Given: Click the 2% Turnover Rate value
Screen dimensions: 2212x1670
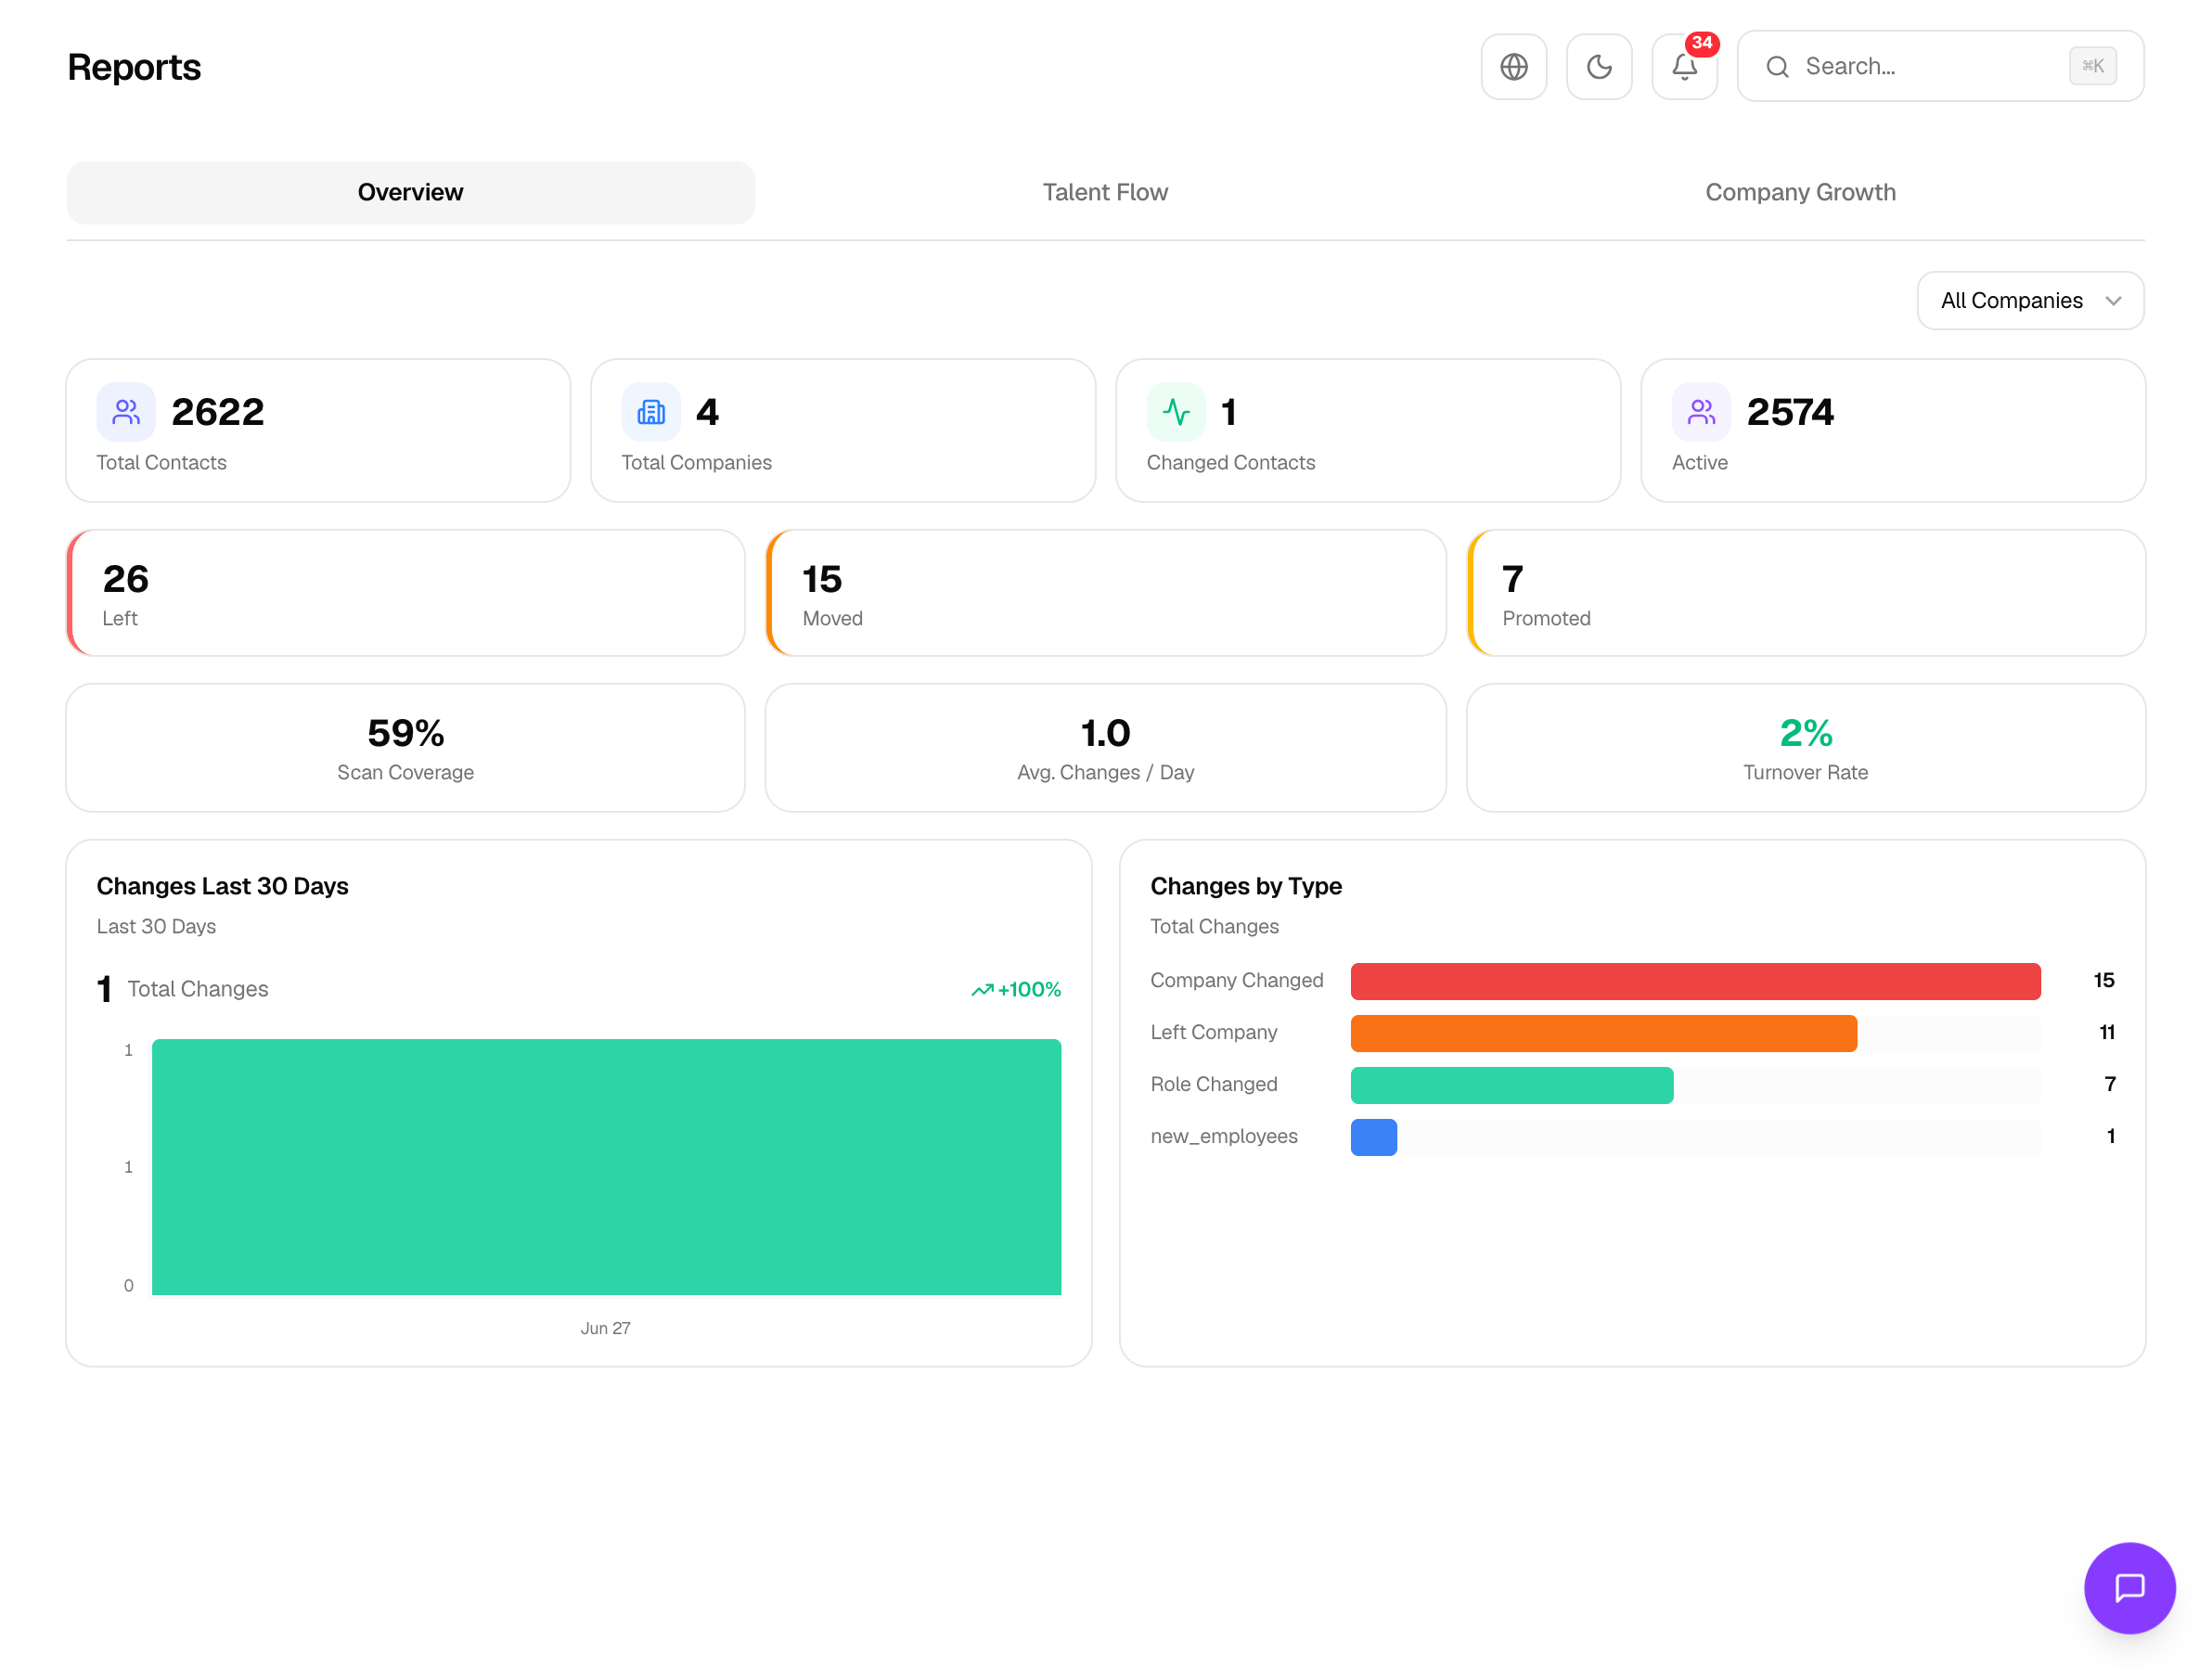Looking at the screenshot, I should coord(1805,733).
